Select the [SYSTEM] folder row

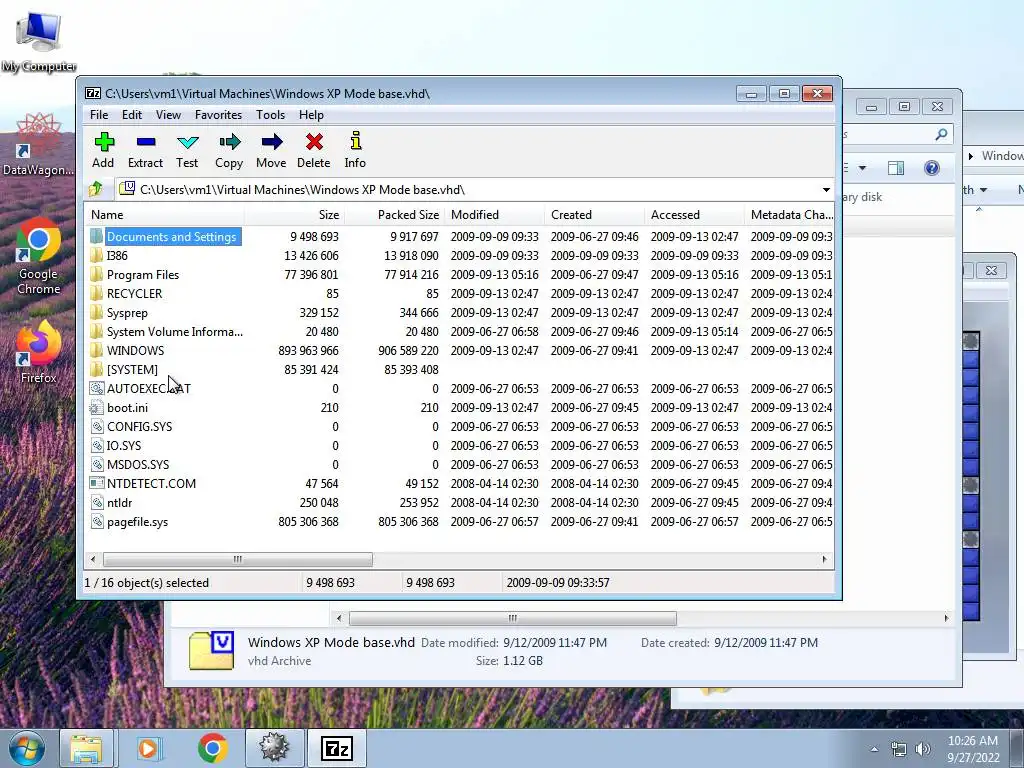(x=460, y=370)
